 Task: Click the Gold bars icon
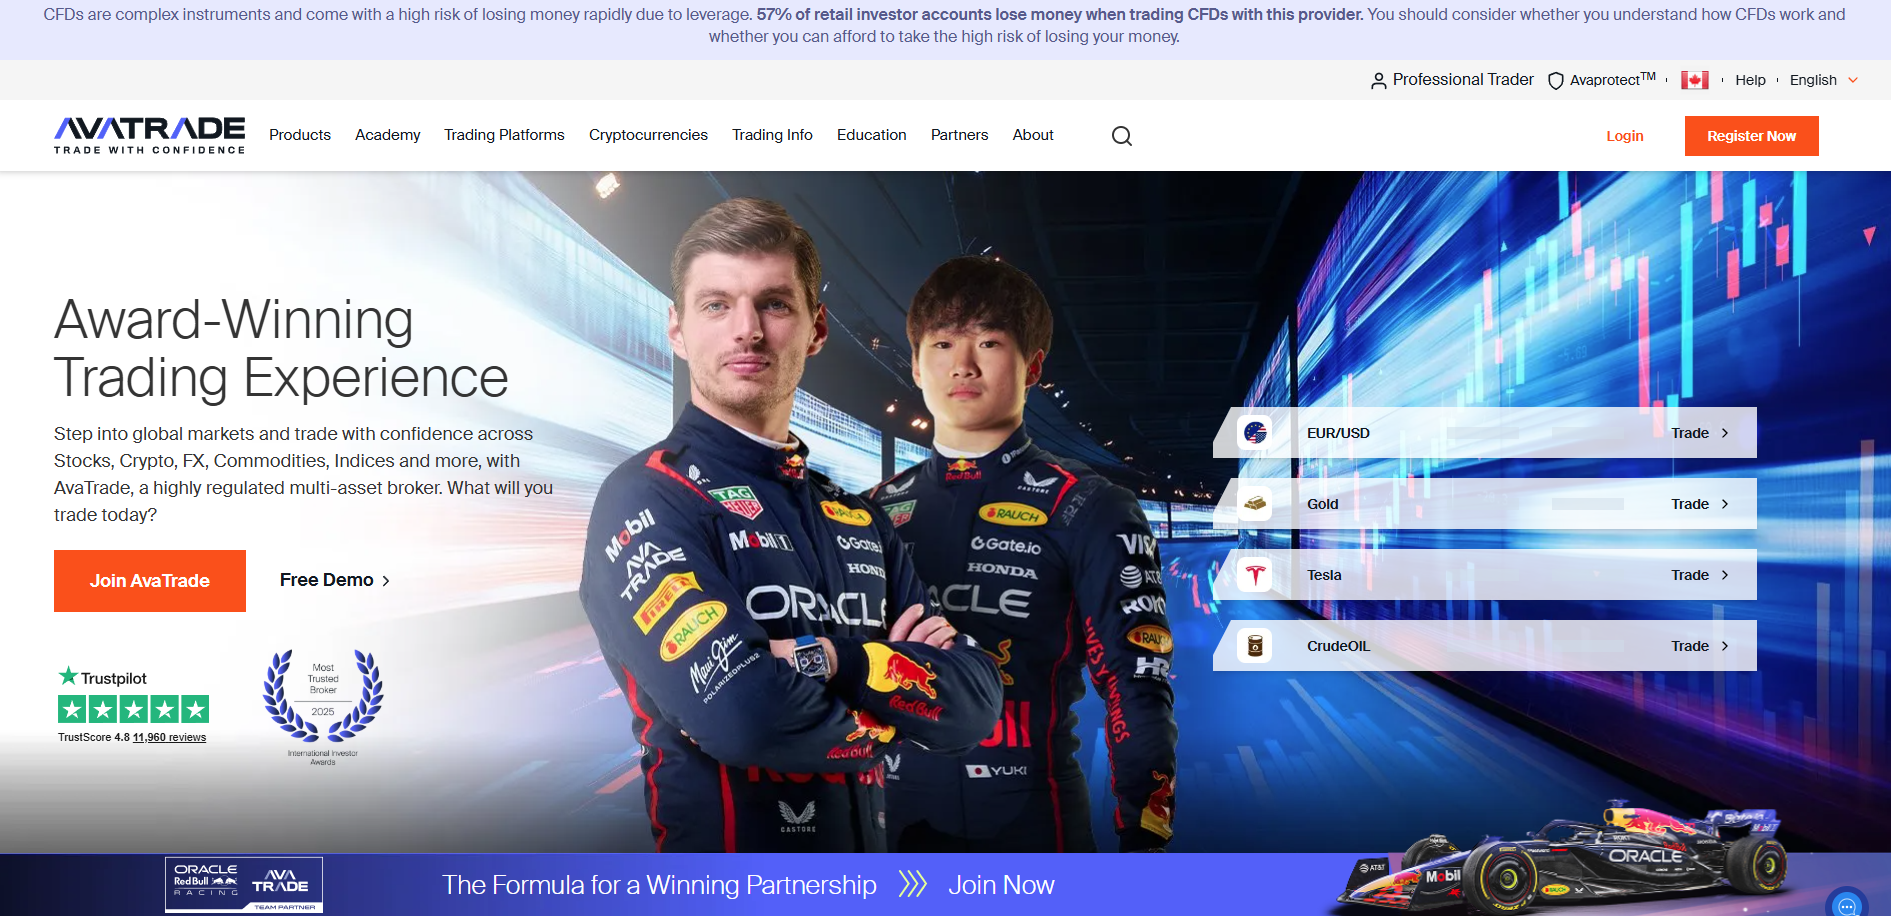point(1255,504)
